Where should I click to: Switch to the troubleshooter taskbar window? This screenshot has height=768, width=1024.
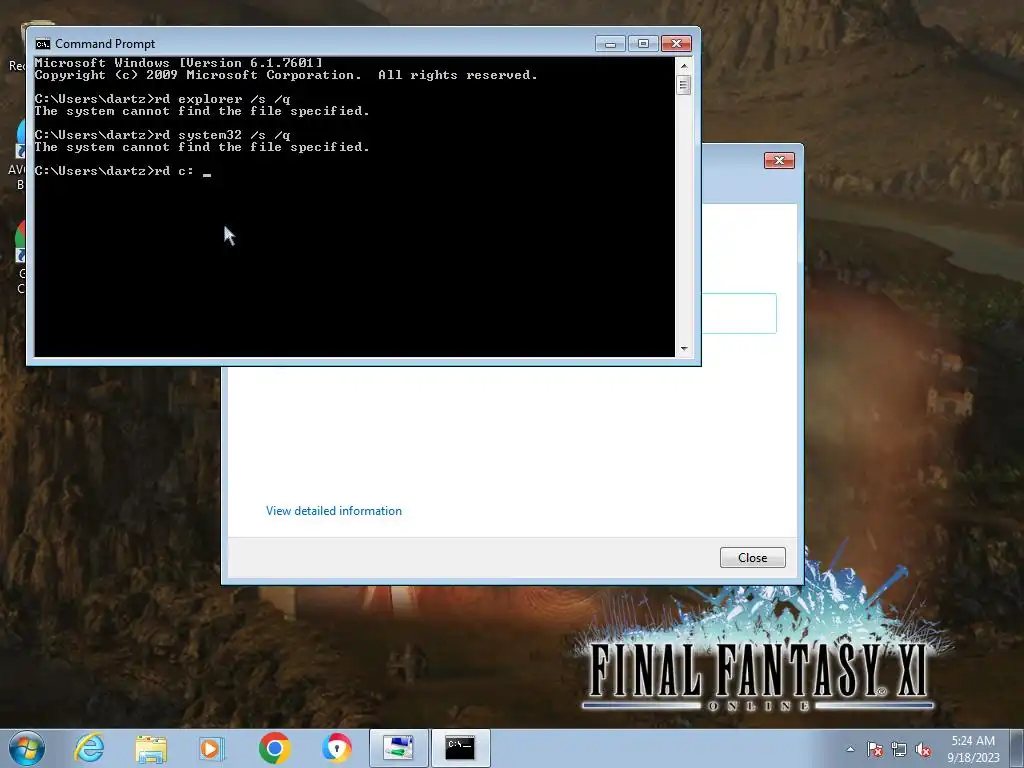pos(398,748)
